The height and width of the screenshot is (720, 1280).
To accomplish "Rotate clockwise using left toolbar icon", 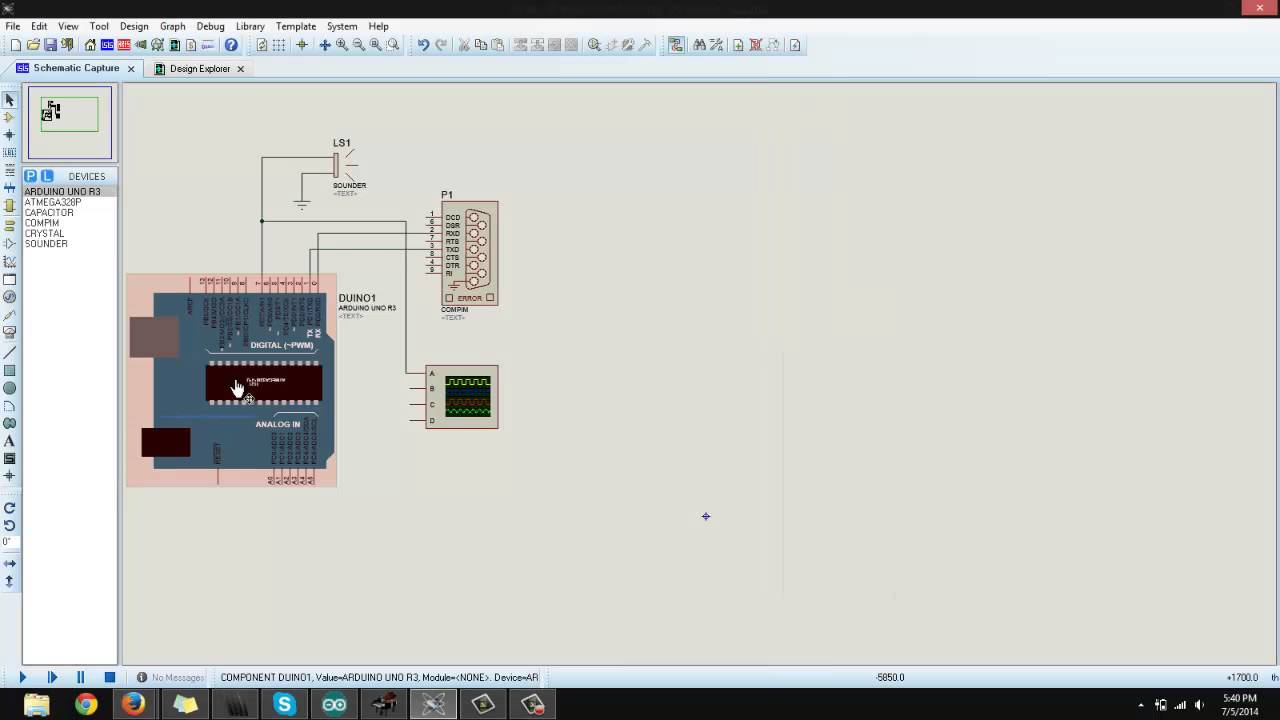I will click(x=10, y=508).
